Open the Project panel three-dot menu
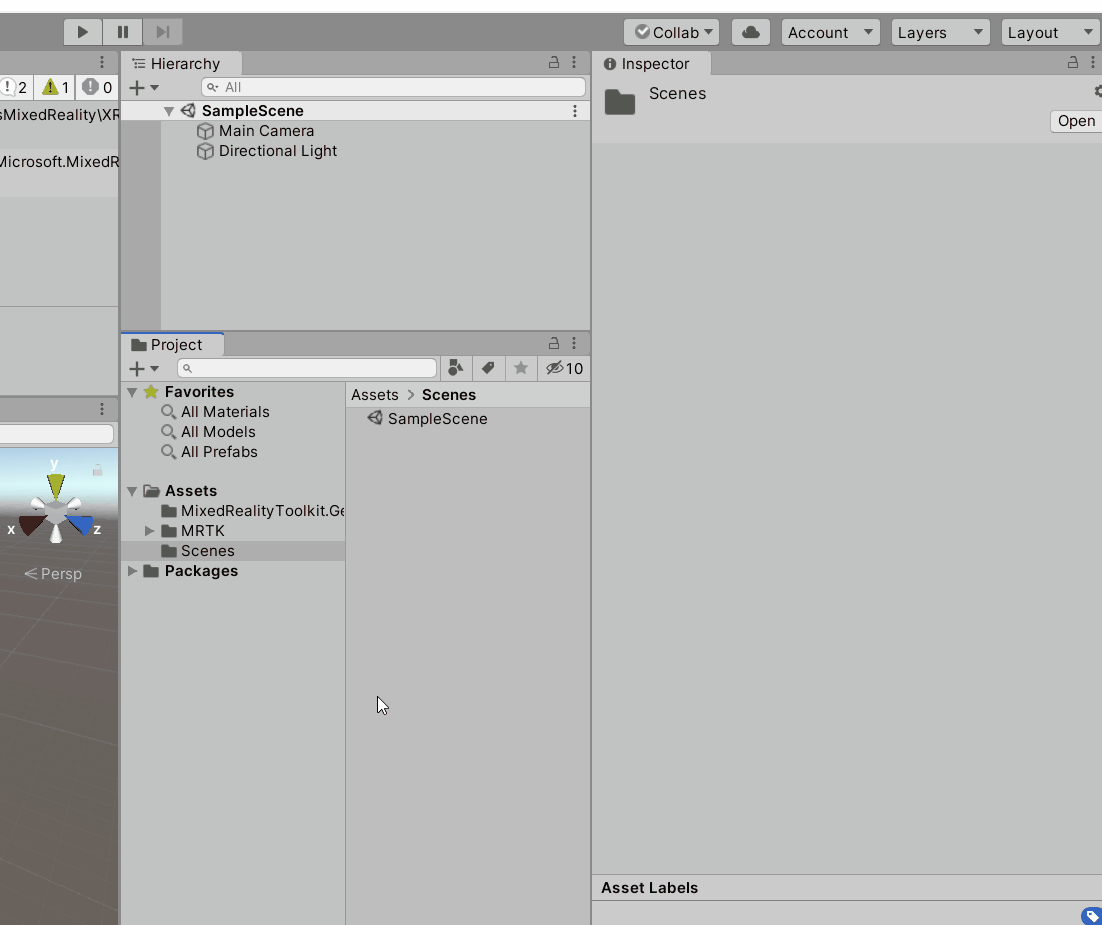The height and width of the screenshot is (925, 1102). pos(573,343)
